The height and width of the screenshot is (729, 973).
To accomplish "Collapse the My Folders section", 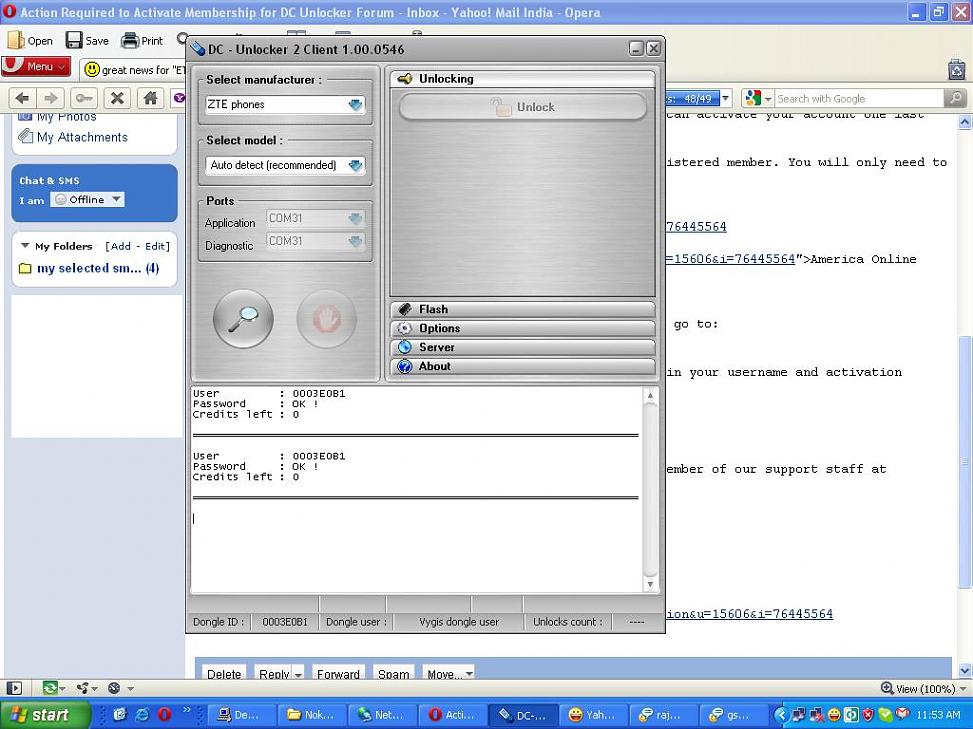I will click(25, 246).
